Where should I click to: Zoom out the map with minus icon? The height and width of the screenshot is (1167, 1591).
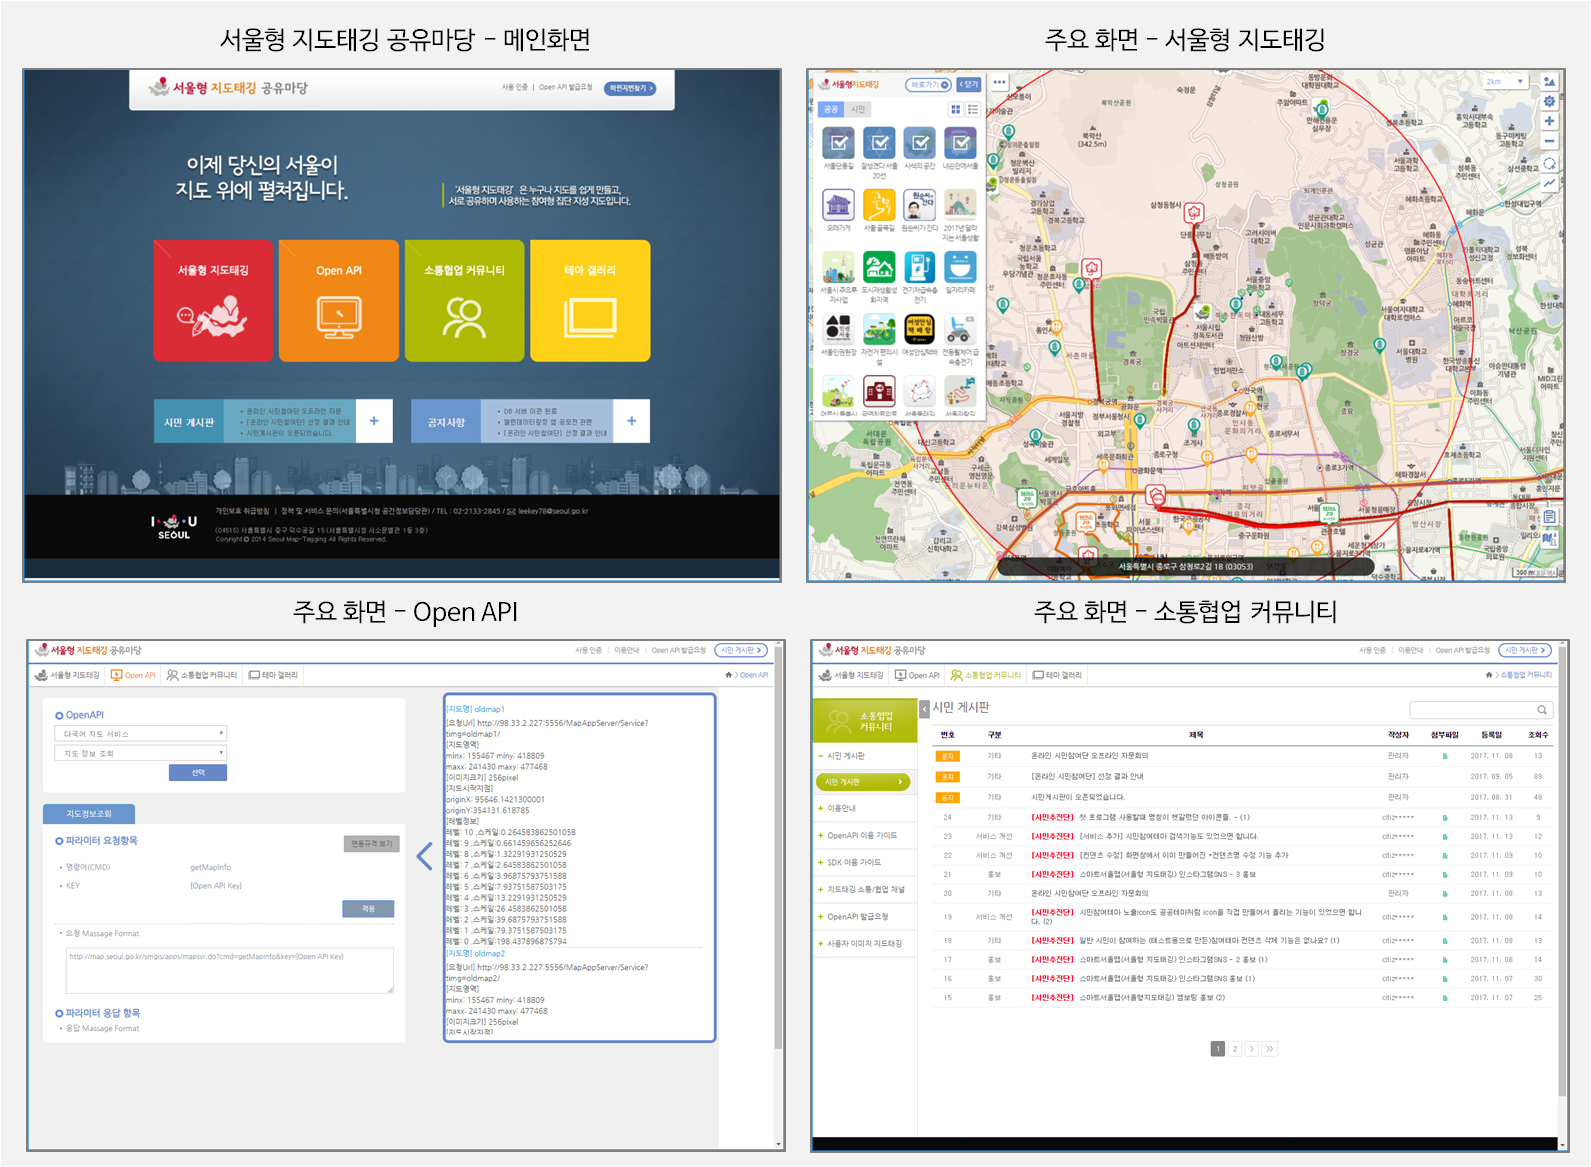(1549, 141)
